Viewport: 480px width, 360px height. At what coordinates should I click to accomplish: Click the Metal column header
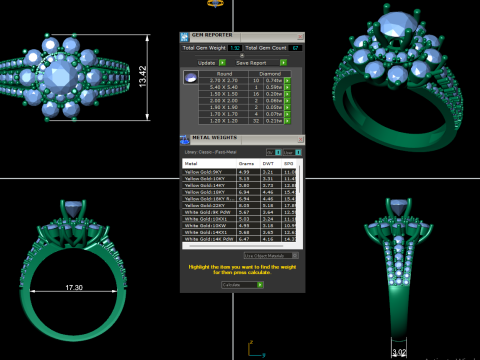[209, 163]
